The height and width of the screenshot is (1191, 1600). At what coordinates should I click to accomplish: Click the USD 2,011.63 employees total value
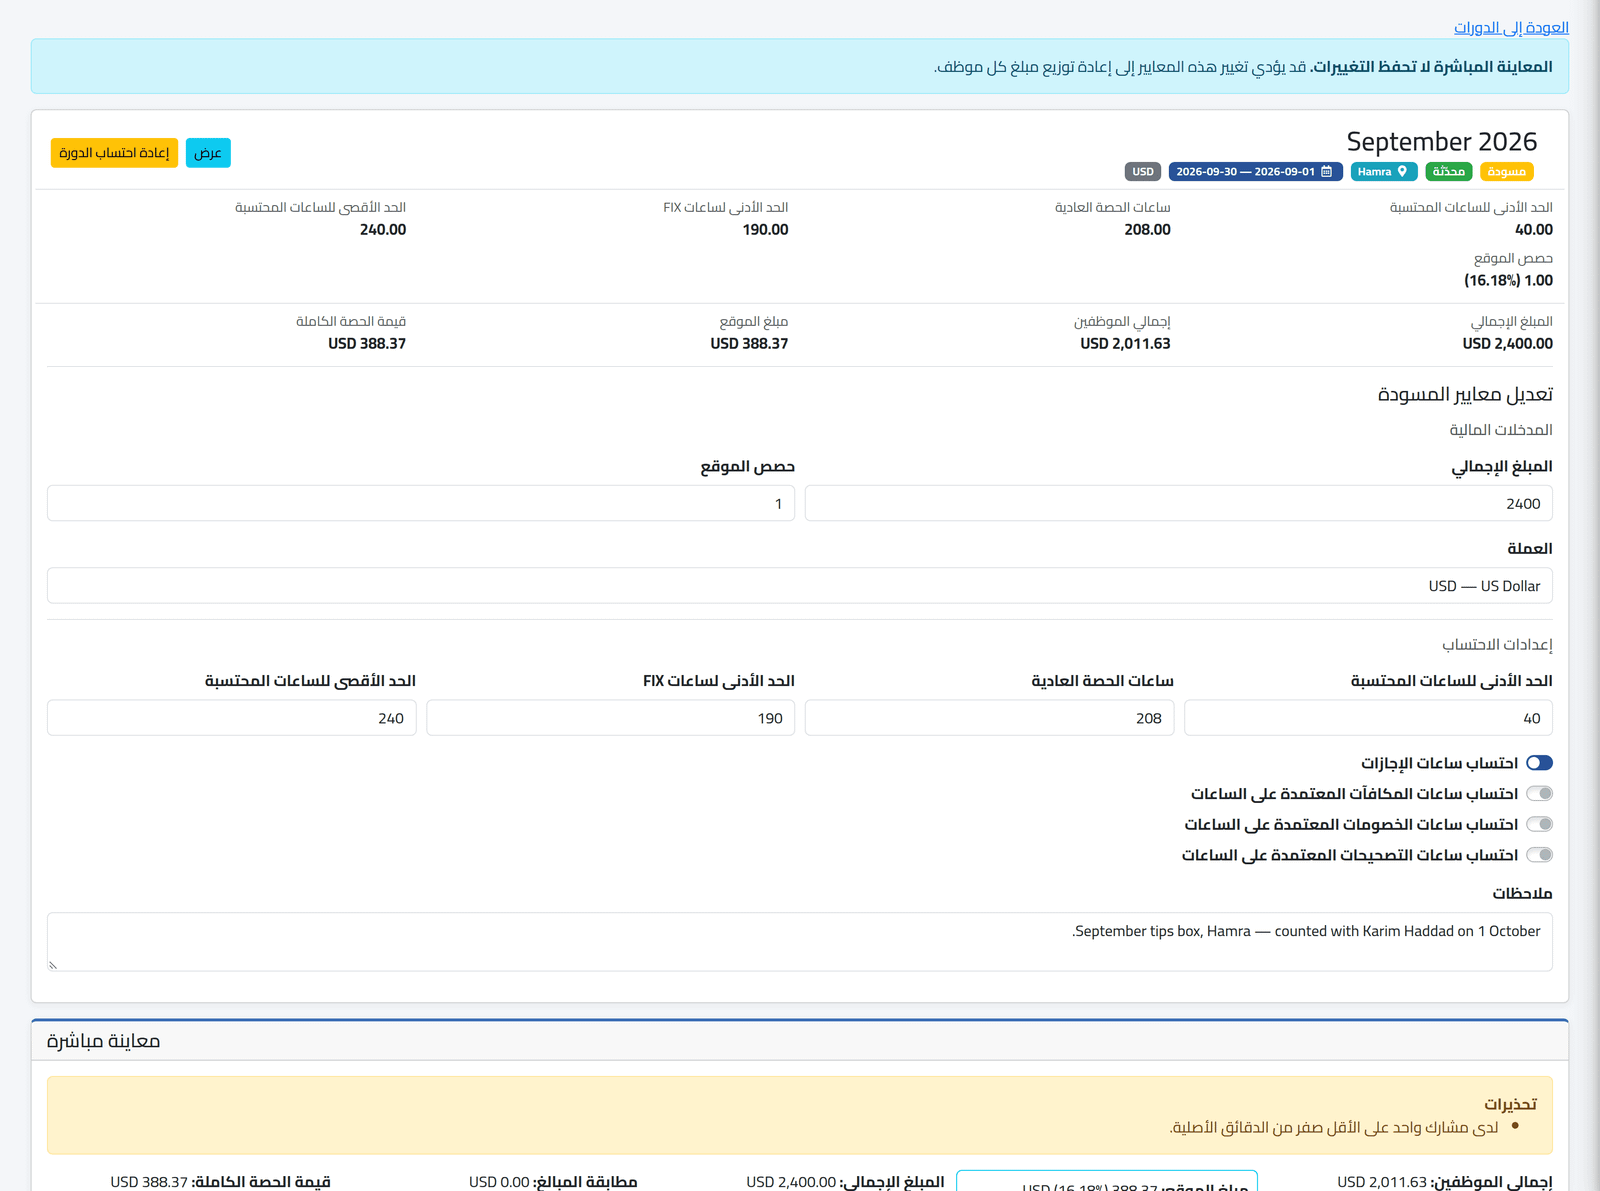[x=1125, y=343]
